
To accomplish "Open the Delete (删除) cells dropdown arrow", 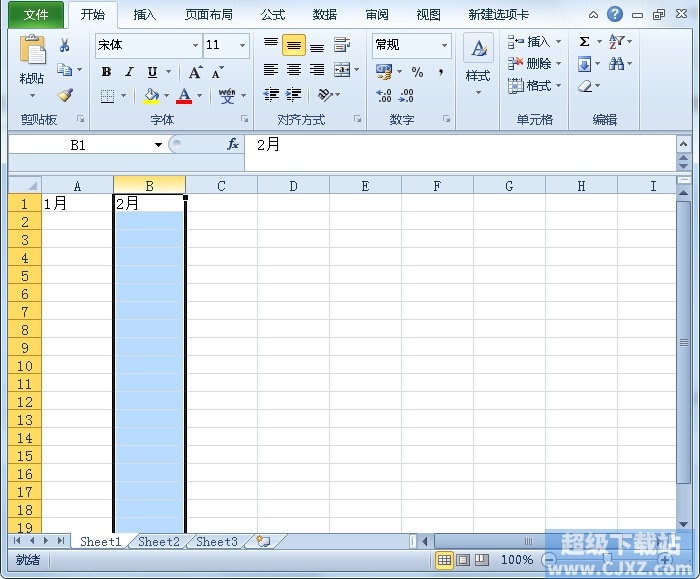I will [x=558, y=63].
